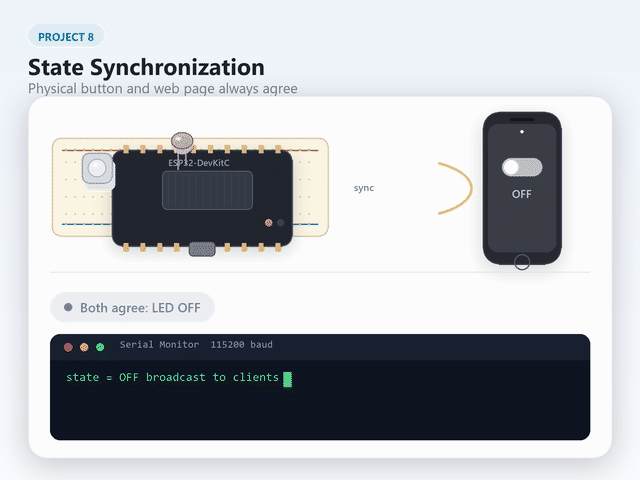This screenshot has width=640, height=480.
Task: Click the orange dot in Serial Monitor
Action: (x=84, y=347)
